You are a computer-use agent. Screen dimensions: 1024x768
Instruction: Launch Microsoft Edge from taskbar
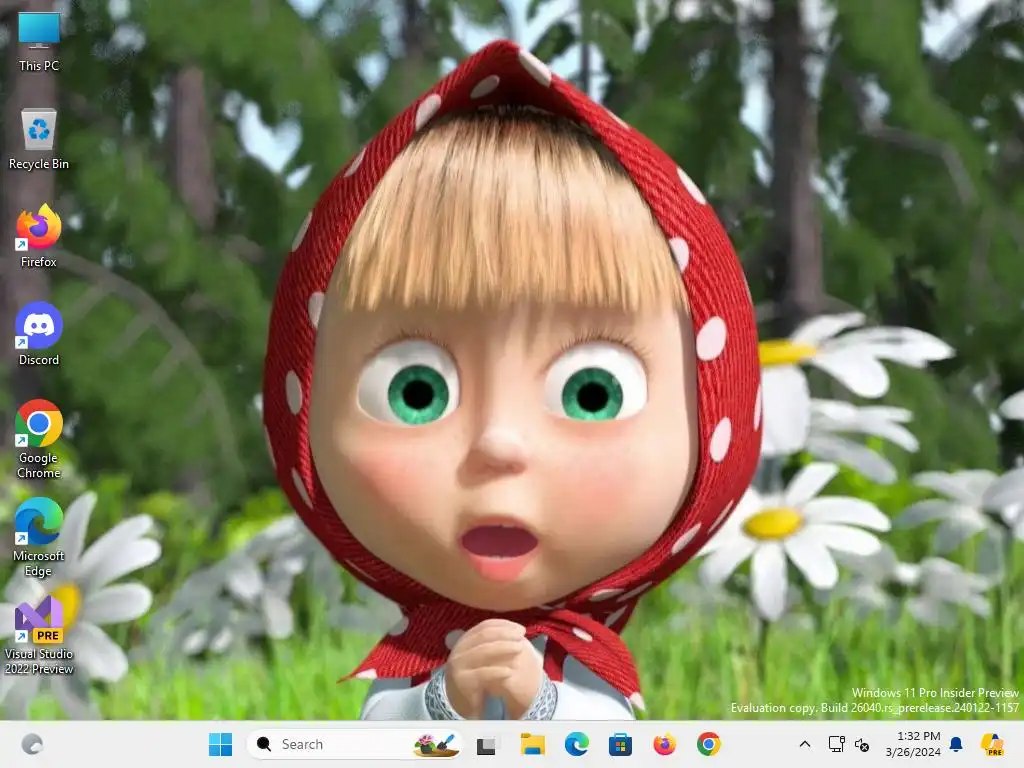click(x=576, y=744)
